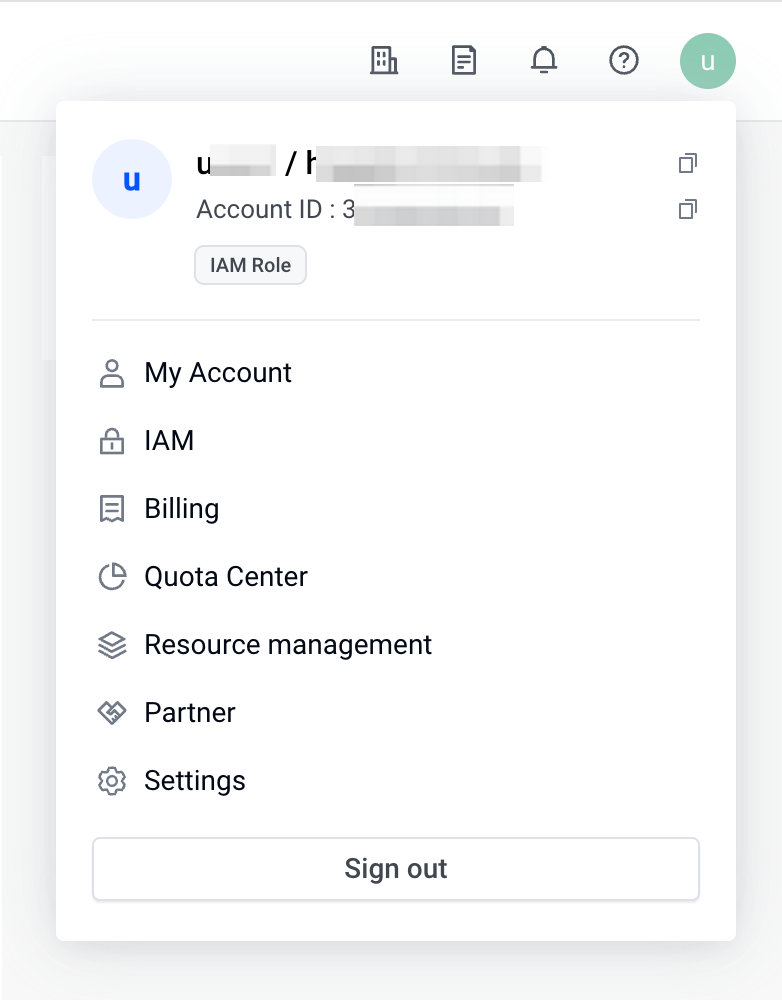Click the person icon beside My Account

(x=112, y=374)
